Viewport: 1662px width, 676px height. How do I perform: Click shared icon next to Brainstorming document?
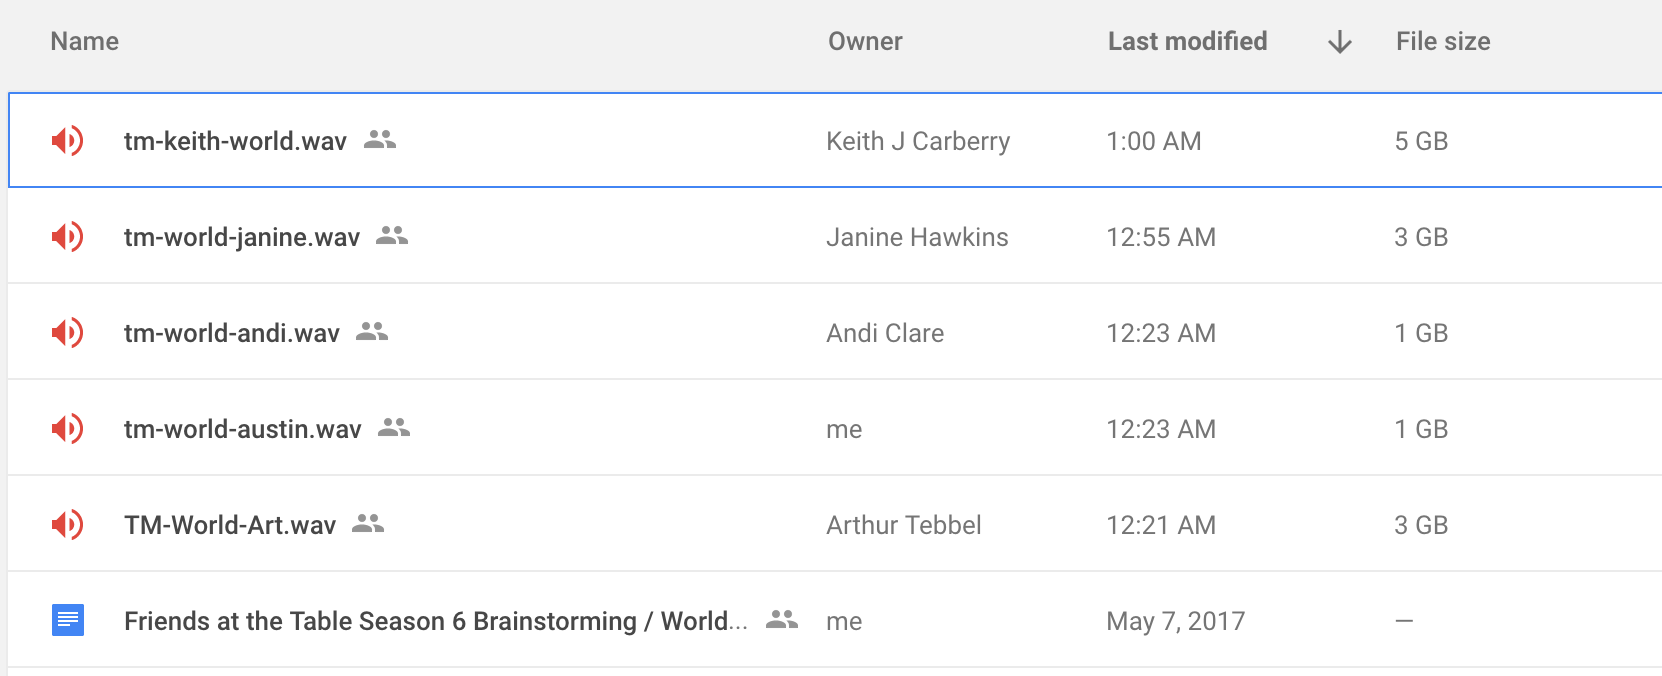pyautogui.click(x=782, y=620)
